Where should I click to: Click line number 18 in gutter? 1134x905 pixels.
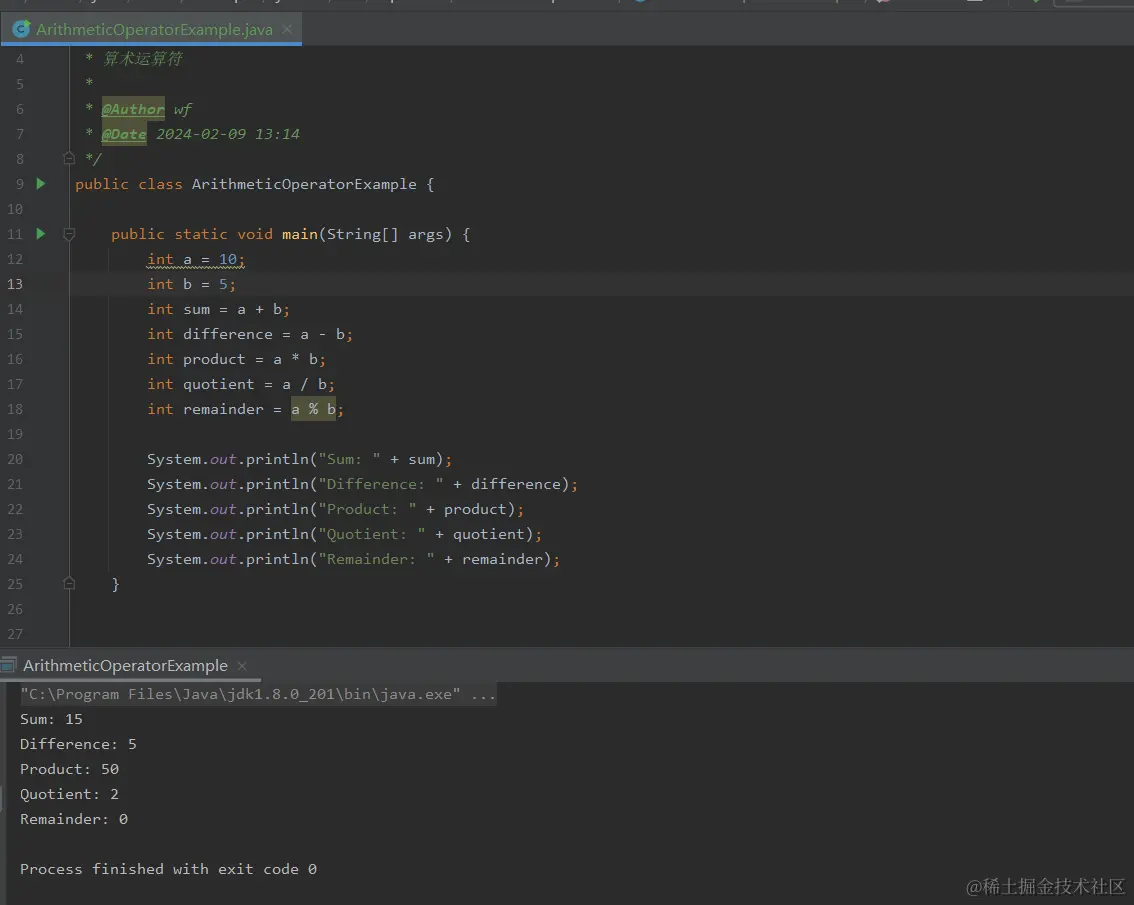(x=15, y=409)
